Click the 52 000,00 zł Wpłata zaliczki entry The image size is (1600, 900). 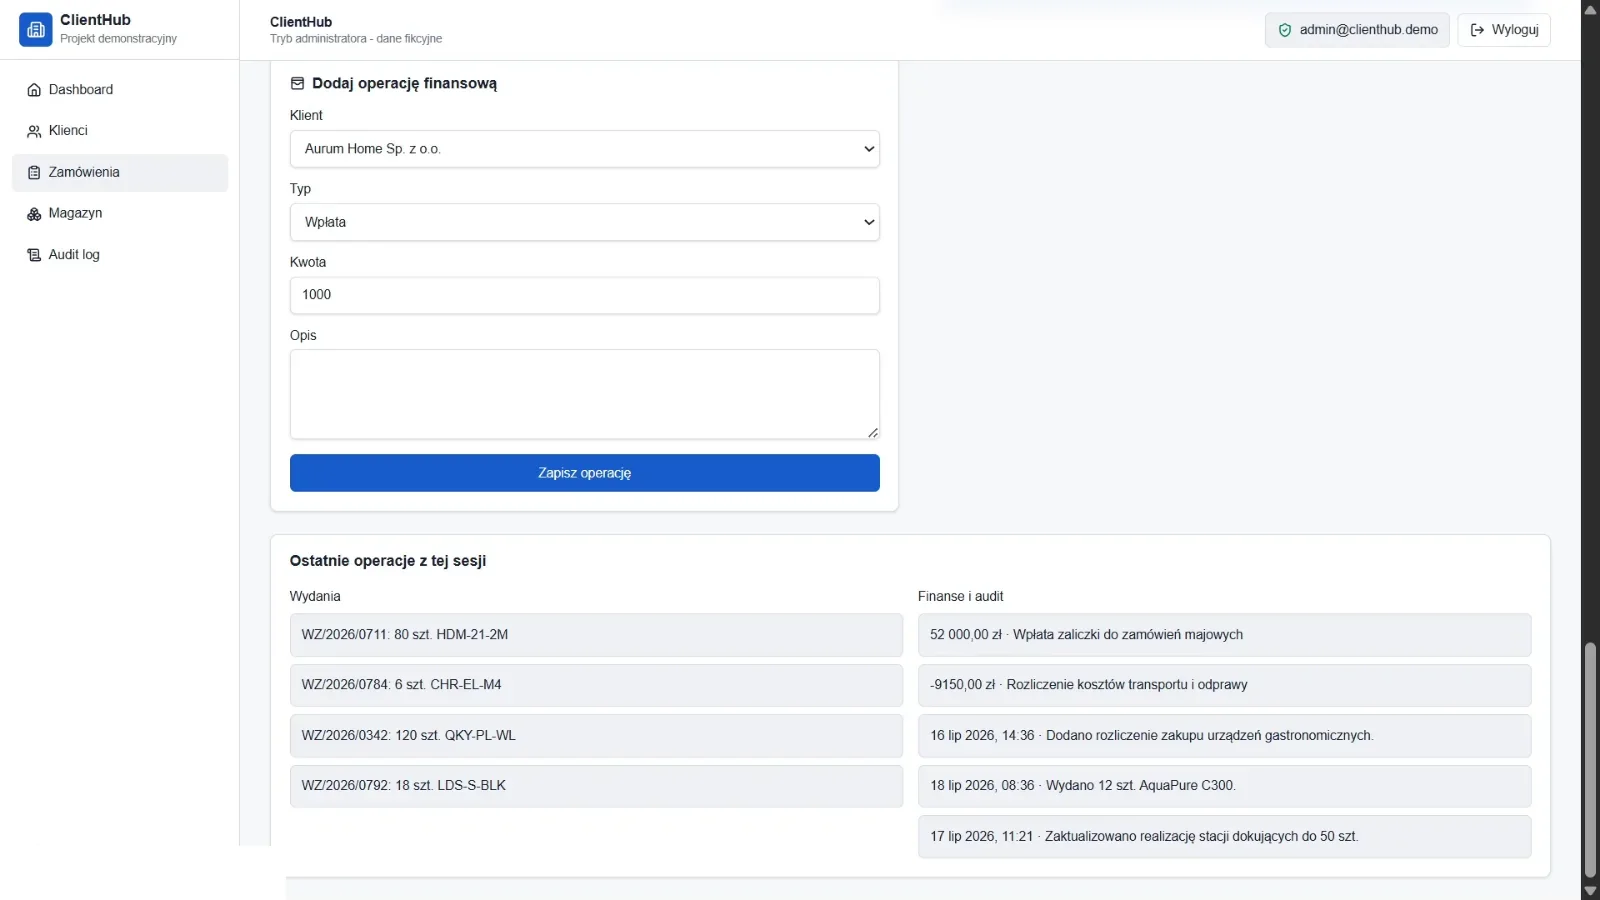click(1225, 635)
